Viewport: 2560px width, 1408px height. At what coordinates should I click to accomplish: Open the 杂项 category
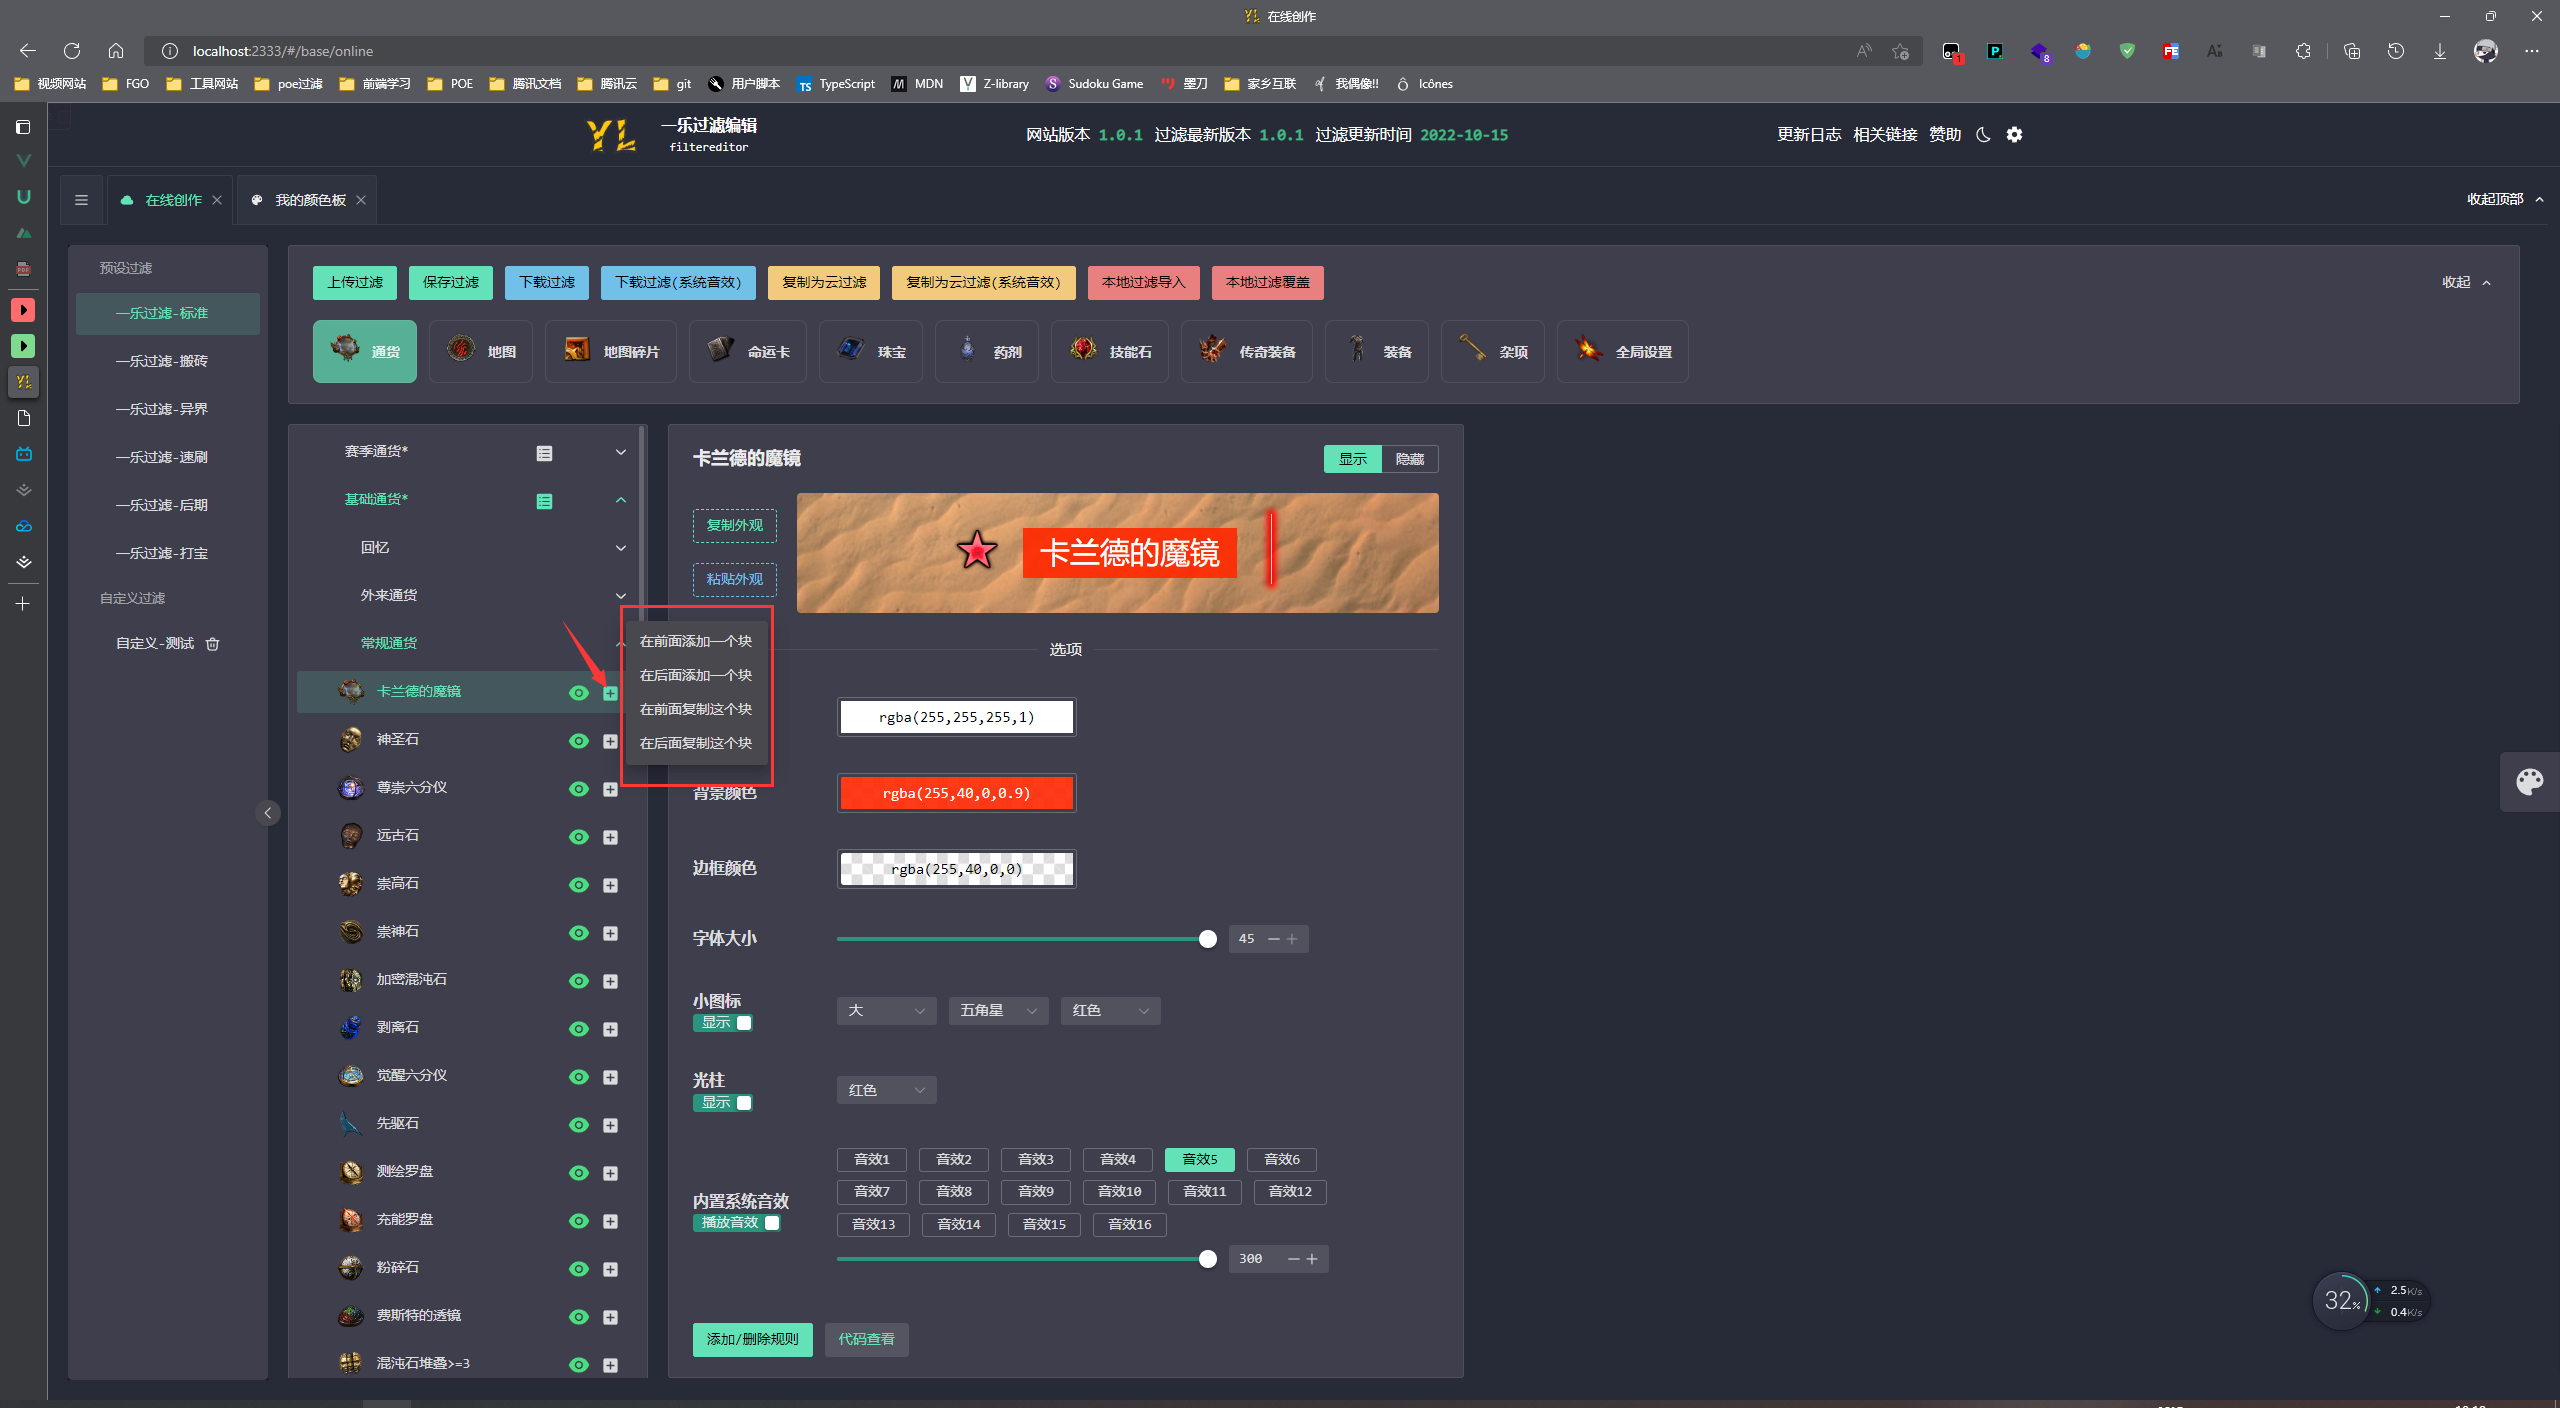(1493, 352)
